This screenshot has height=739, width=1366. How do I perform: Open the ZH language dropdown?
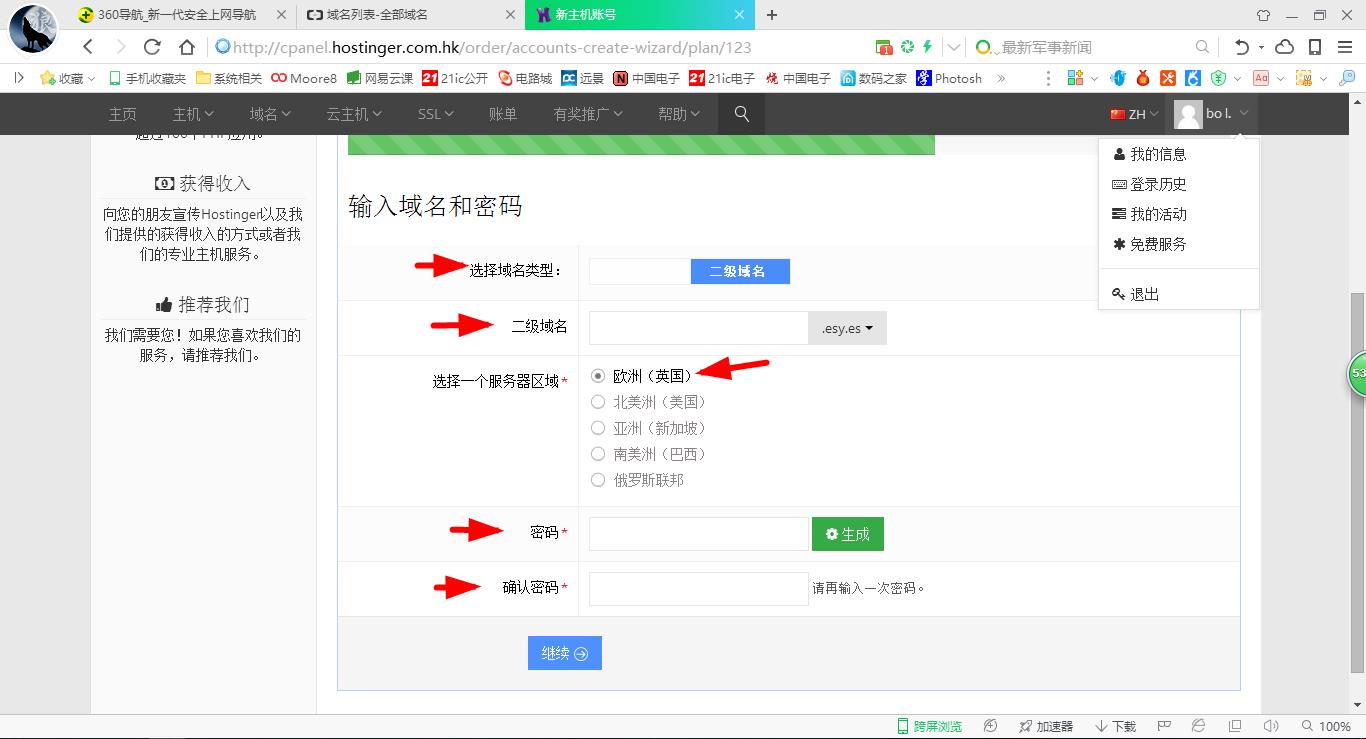[1133, 114]
